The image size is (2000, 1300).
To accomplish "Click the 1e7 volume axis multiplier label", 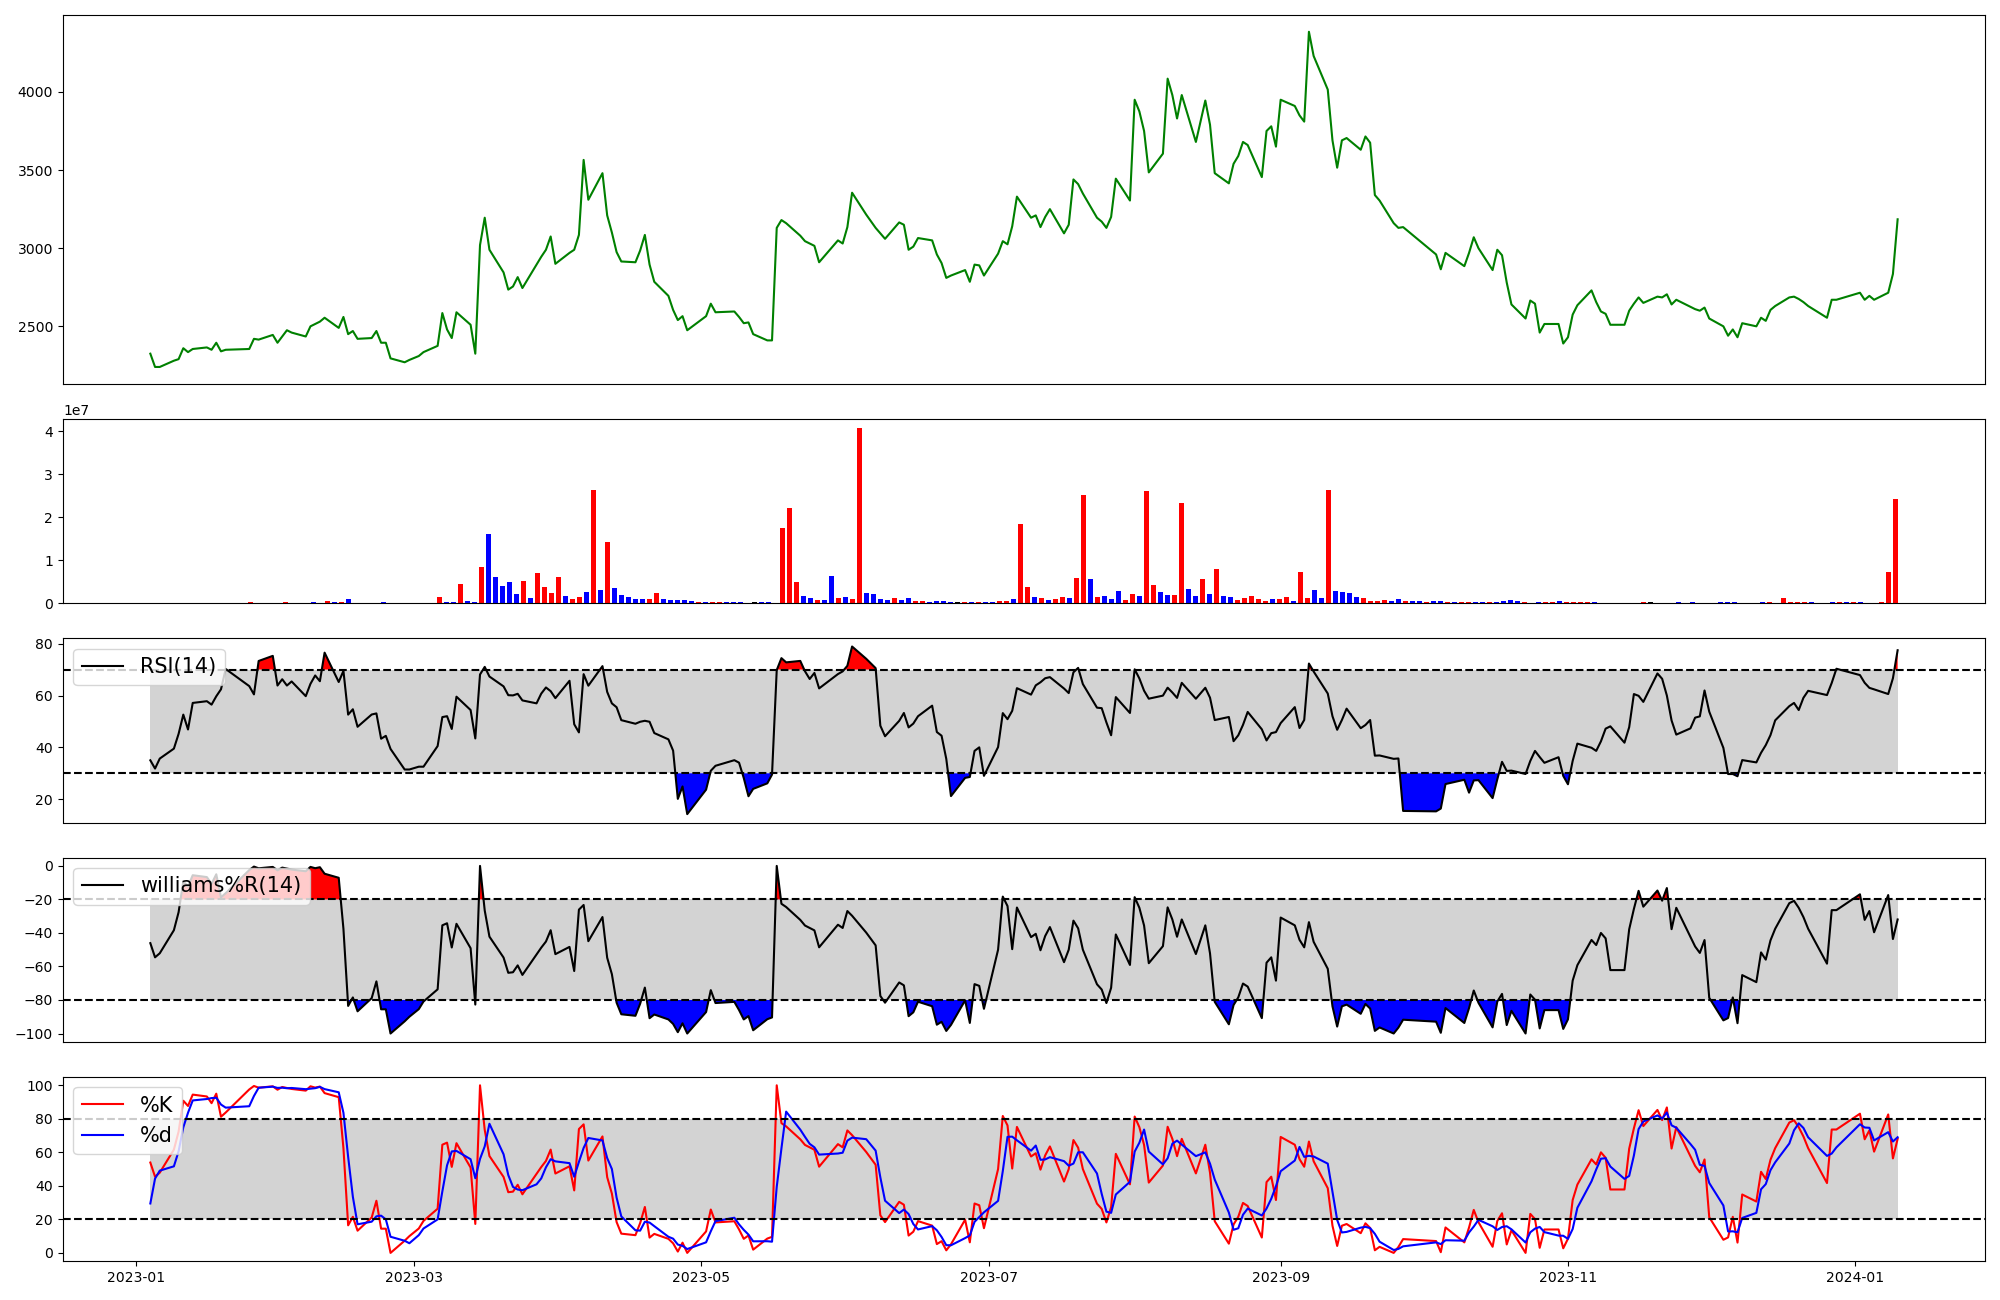I will pos(76,411).
